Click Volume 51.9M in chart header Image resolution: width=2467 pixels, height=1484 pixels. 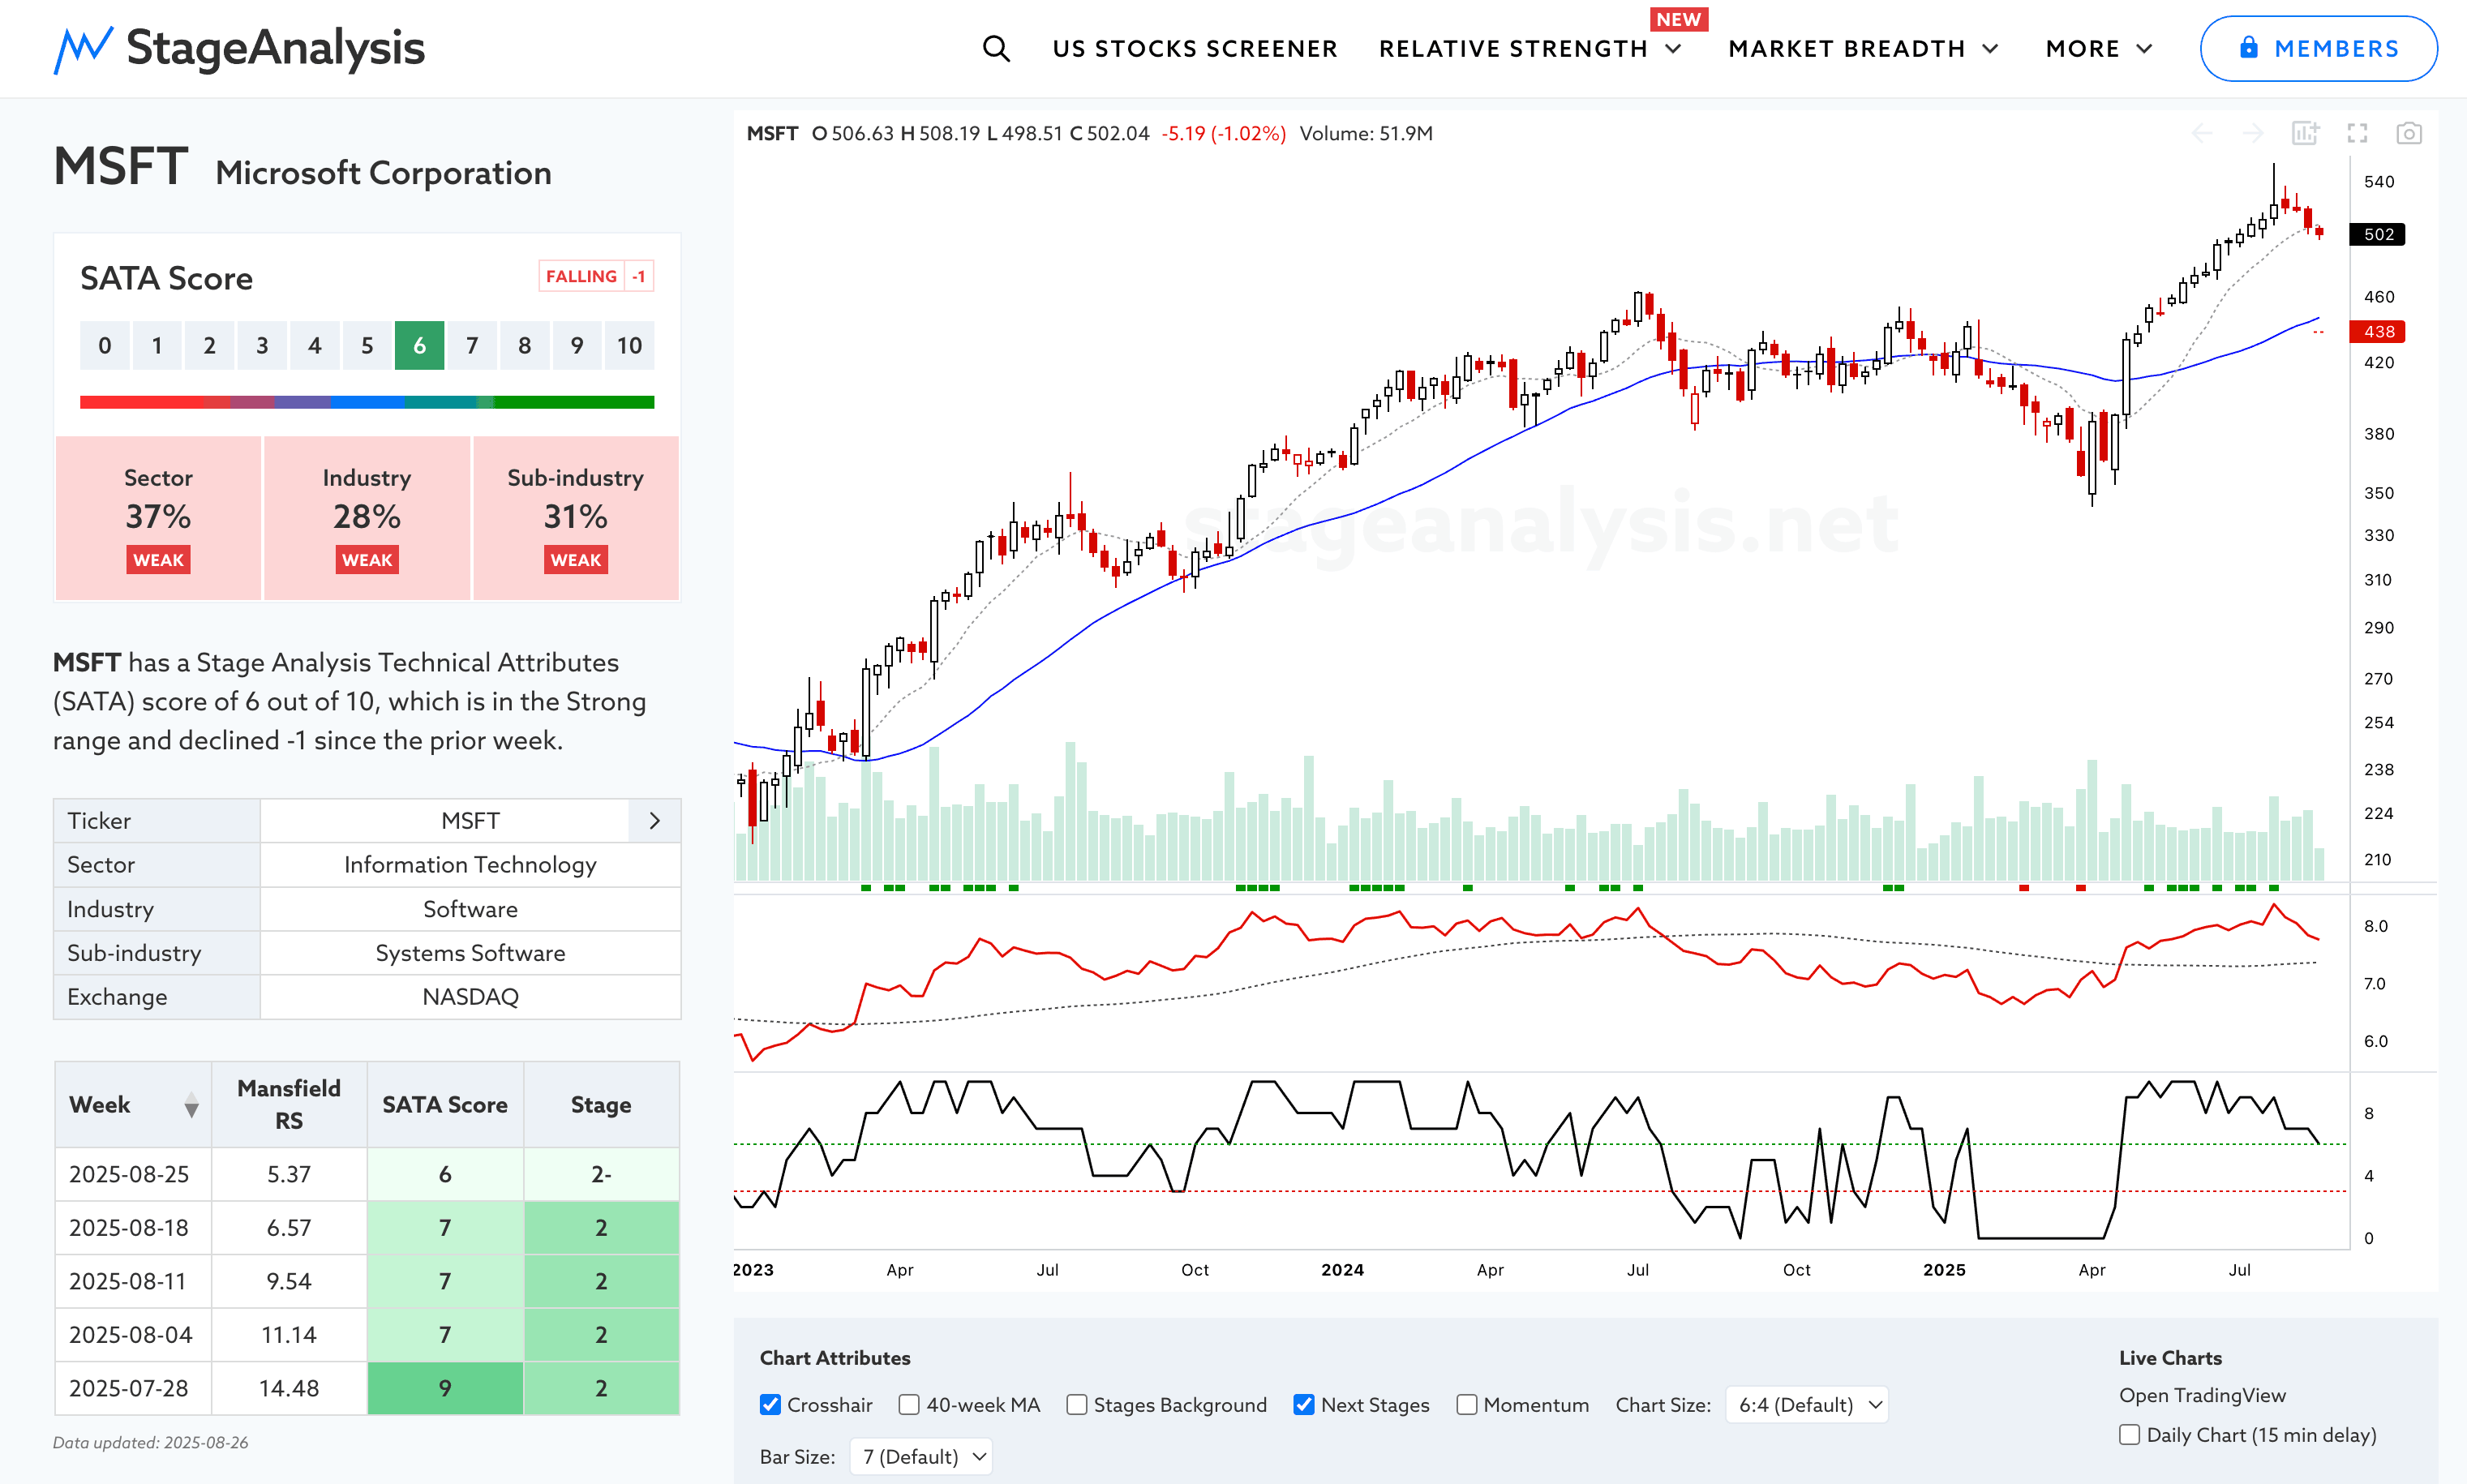(x=1365, y=133)
